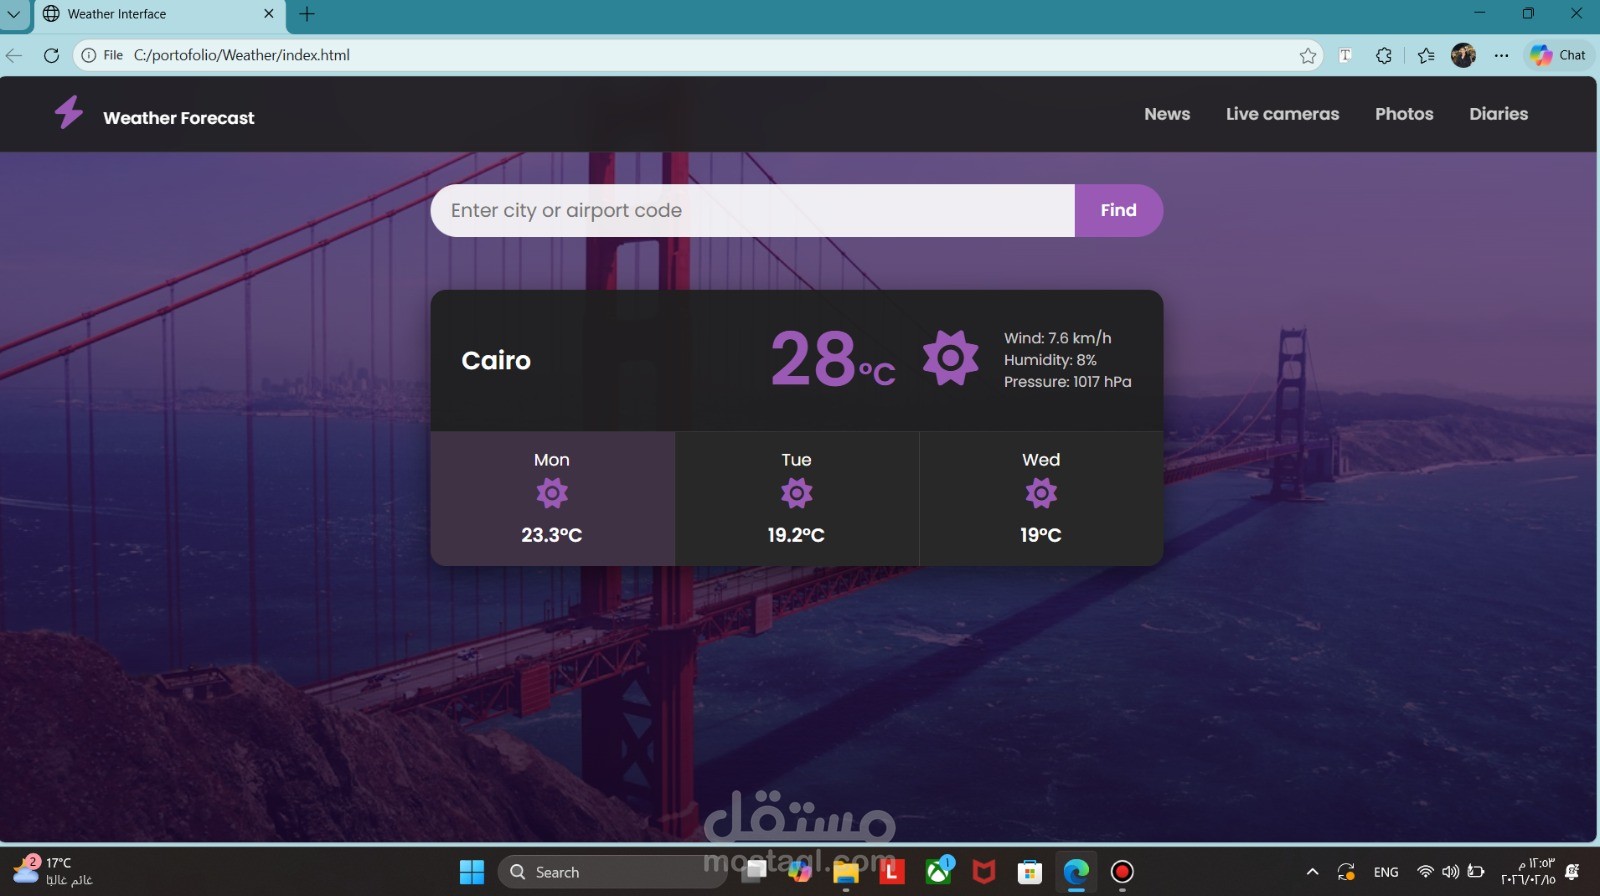Add this page to favorites with star
Image resolution: width=1600 pixels, height=896 pixels.
click(1308, 56)
